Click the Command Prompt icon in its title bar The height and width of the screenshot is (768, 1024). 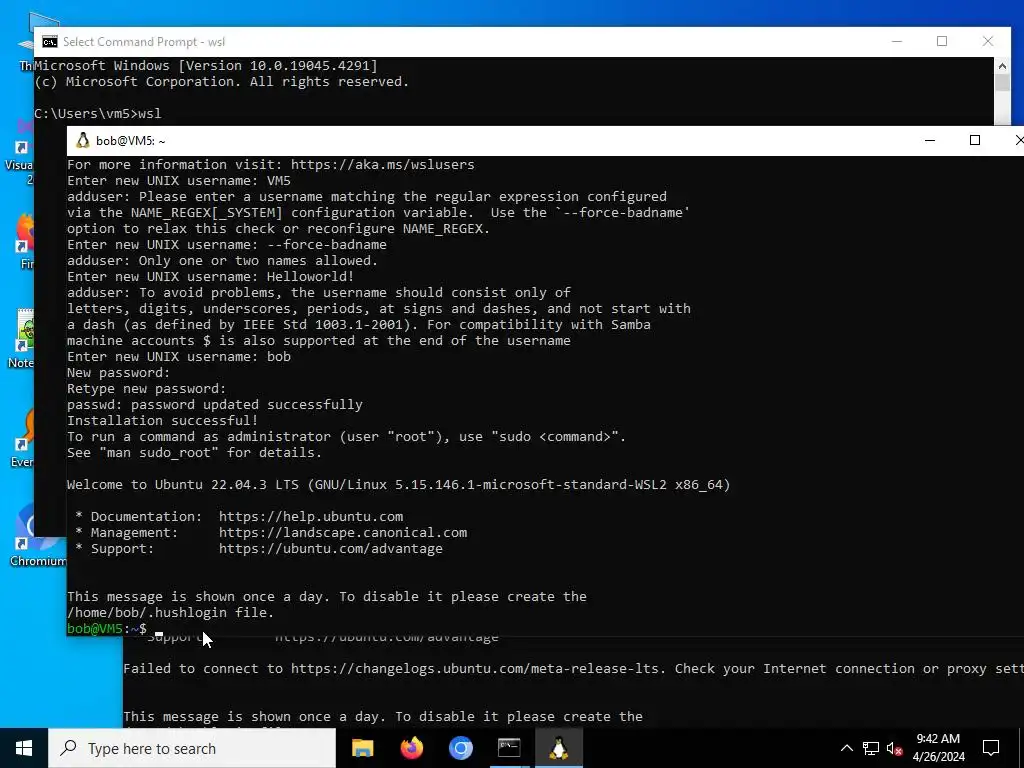[x=50, y=42]
